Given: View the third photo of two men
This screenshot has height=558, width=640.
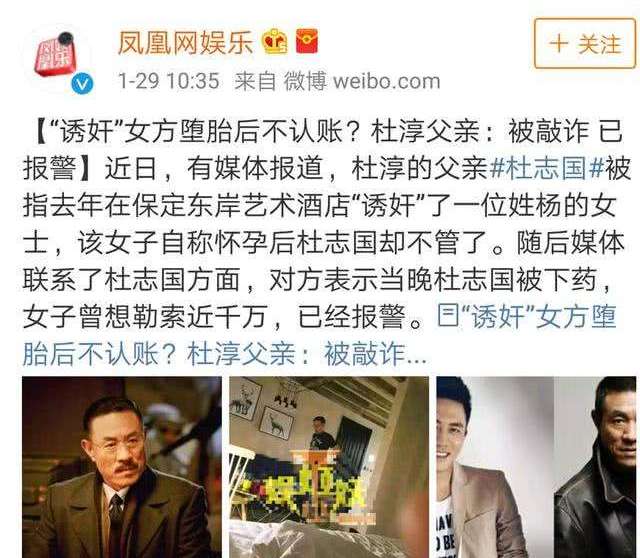Looking at the screenshot, I should (x=536, y=467).
